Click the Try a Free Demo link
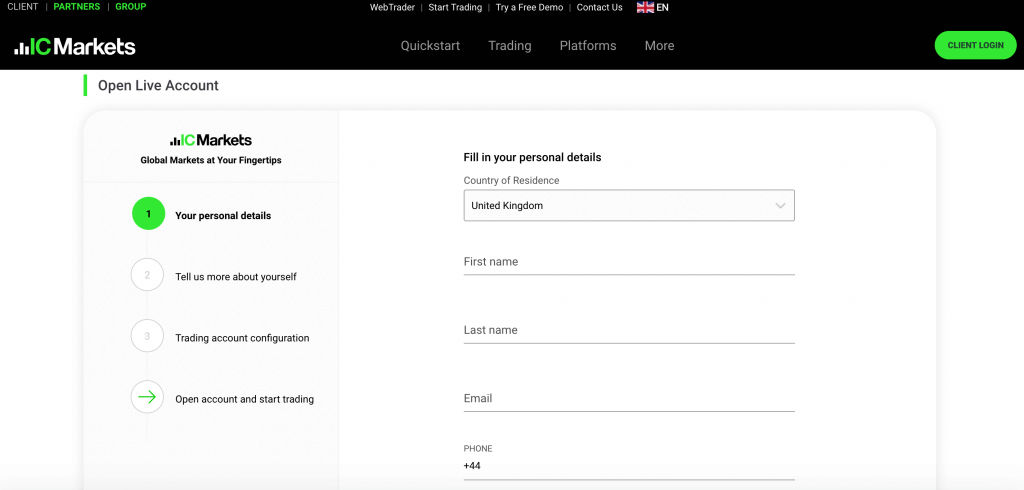This screenshot has height=490, width=1024. coord(530,7)
